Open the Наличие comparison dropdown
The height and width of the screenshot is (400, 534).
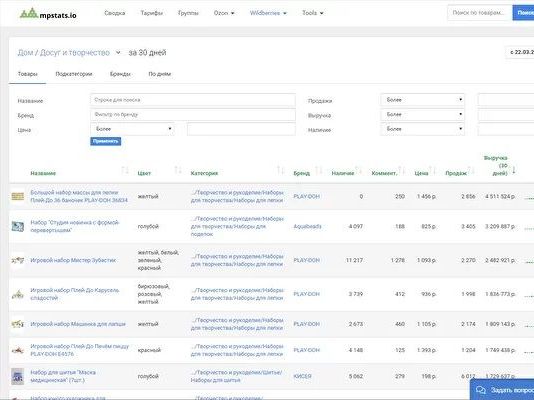[422, 129]
